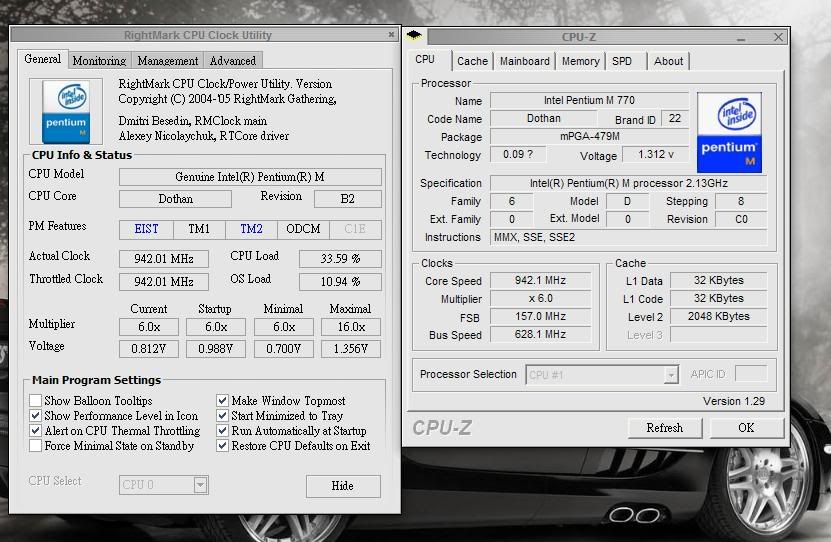Click the Level 2 2048 KBytes value

coord(719,316)
